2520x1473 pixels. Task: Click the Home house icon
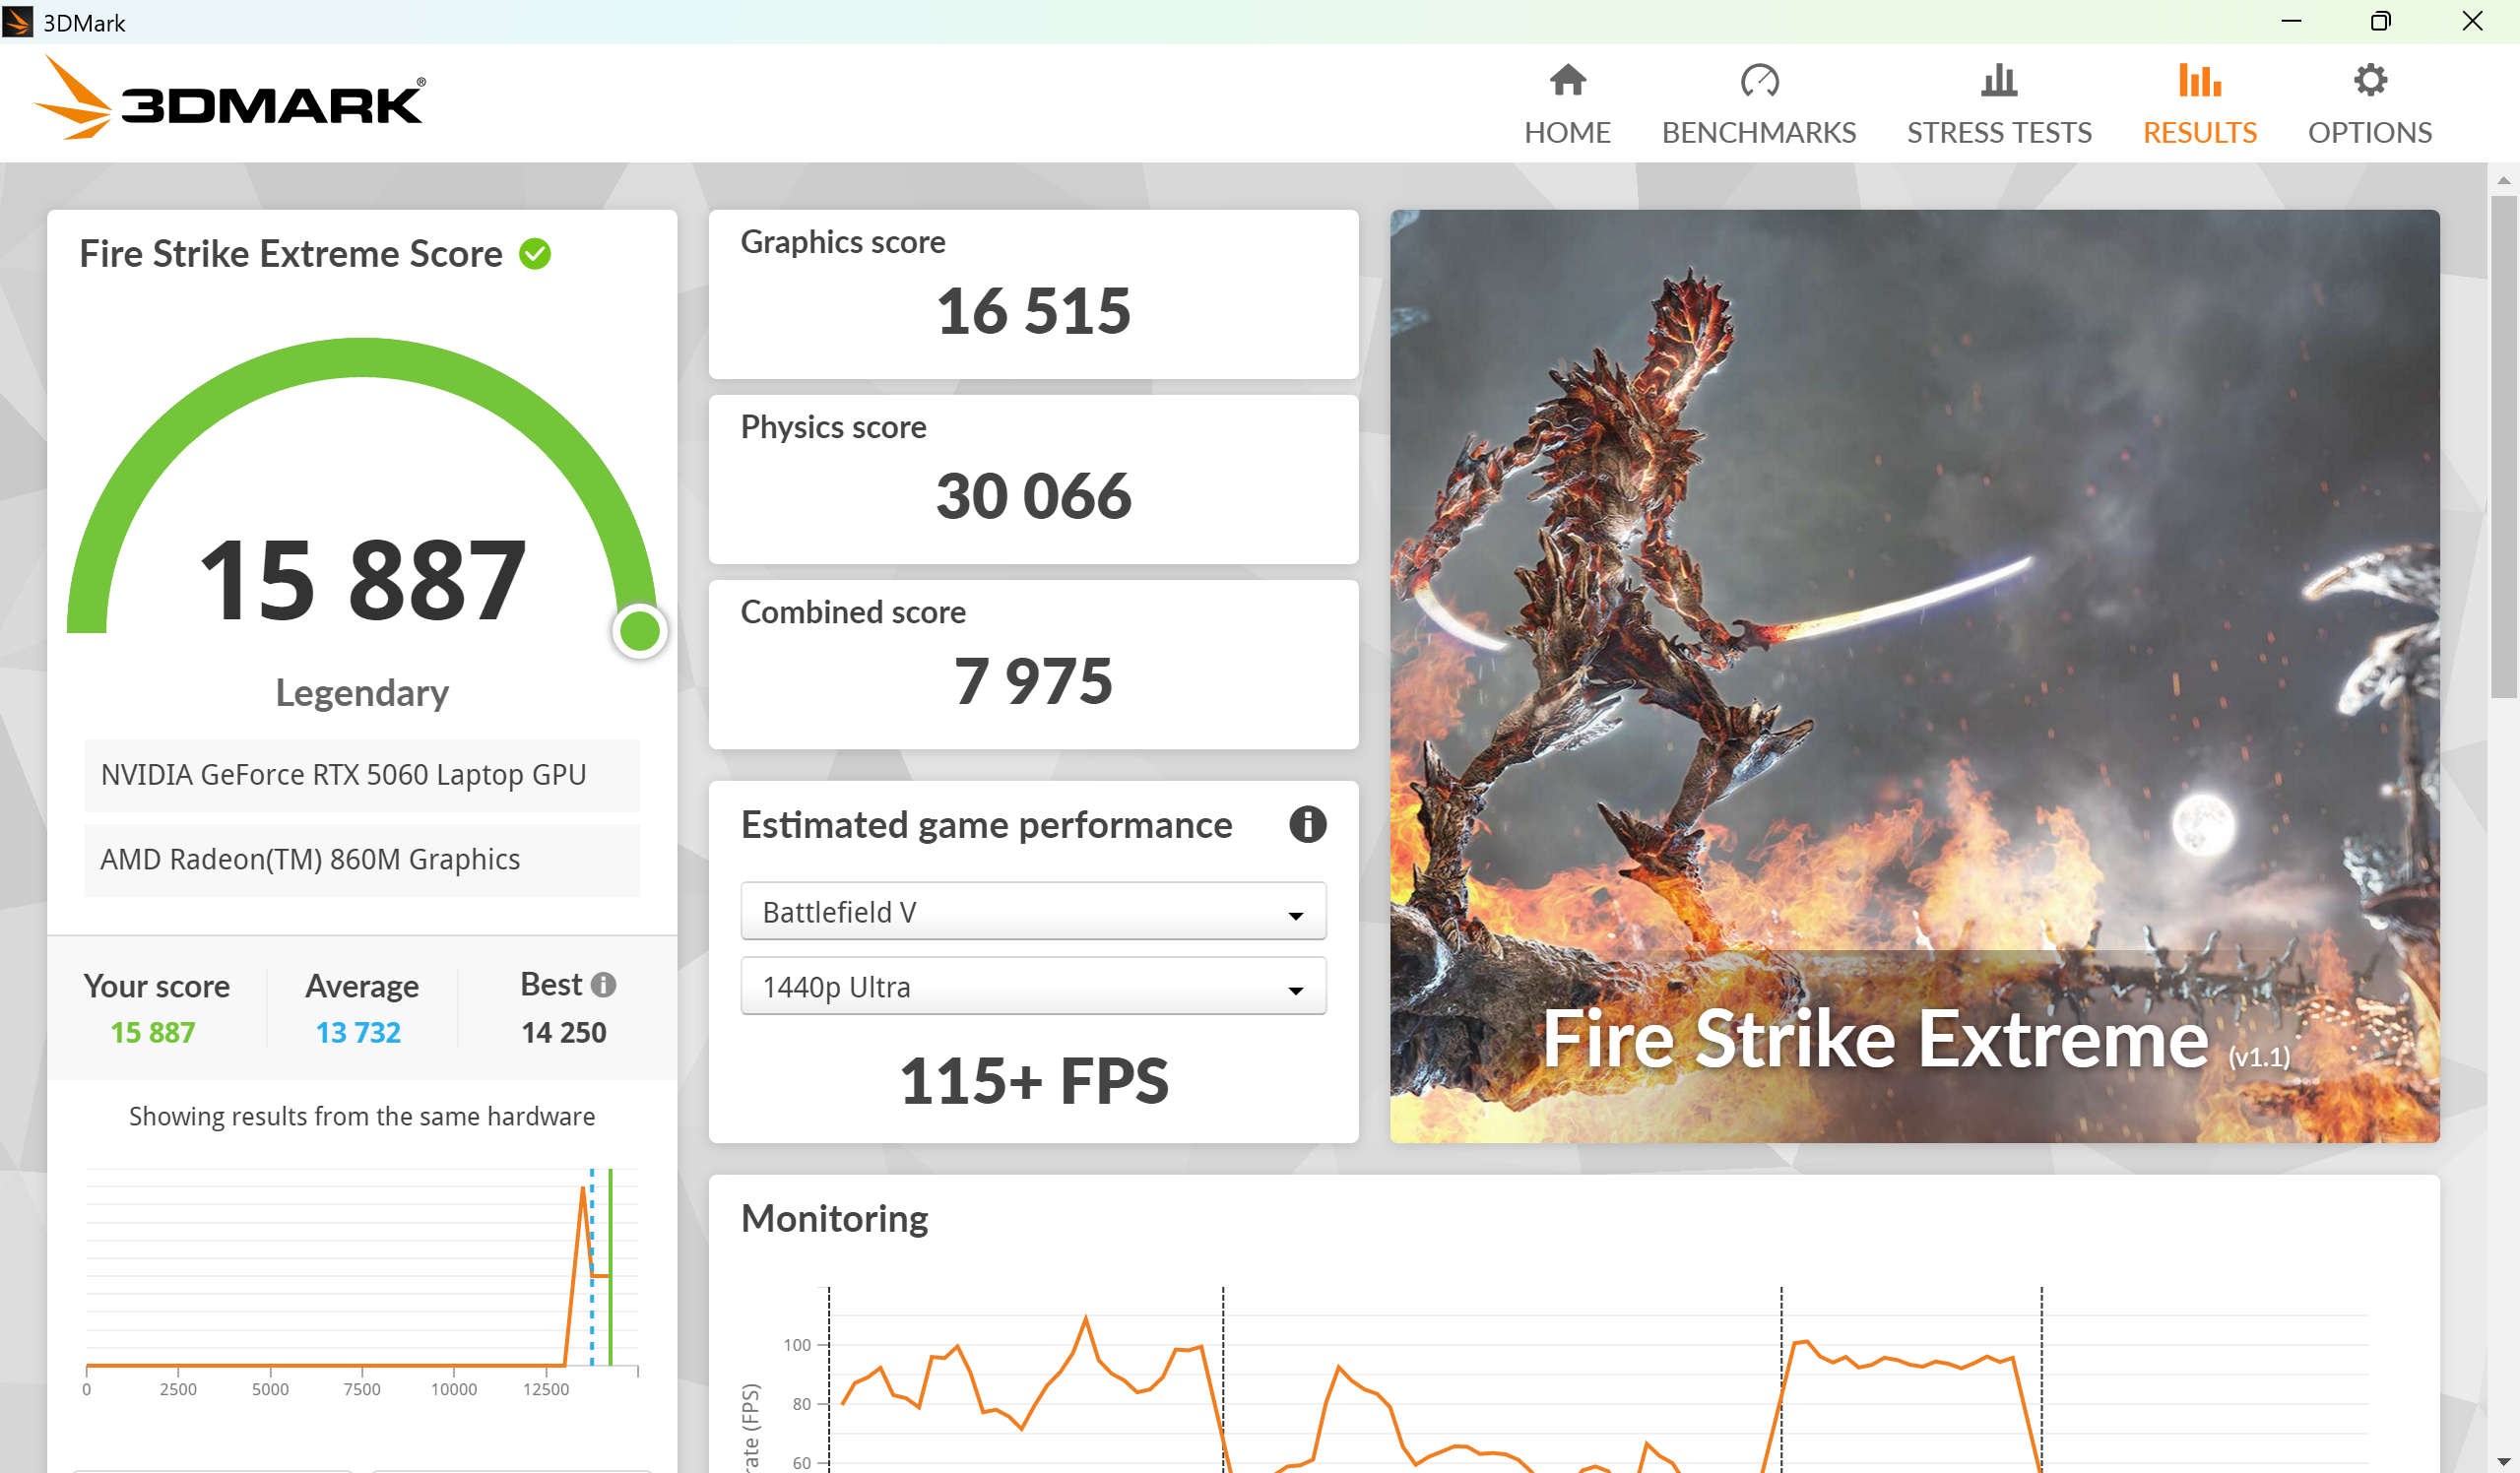1567,80
